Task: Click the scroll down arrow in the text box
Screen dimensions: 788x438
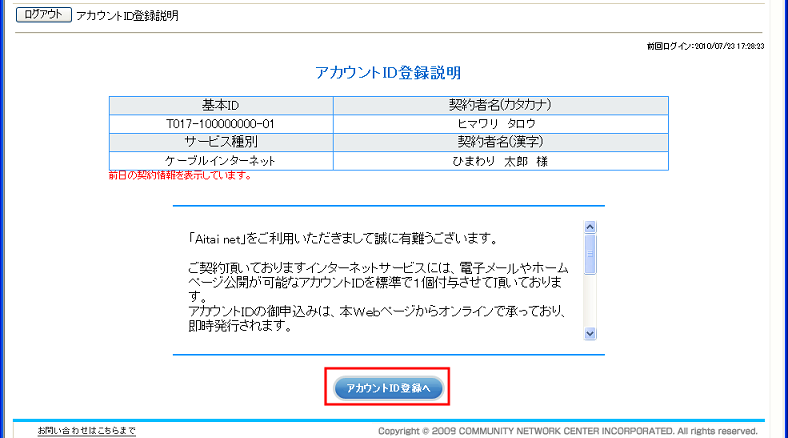Action: (x=589, y=333)
